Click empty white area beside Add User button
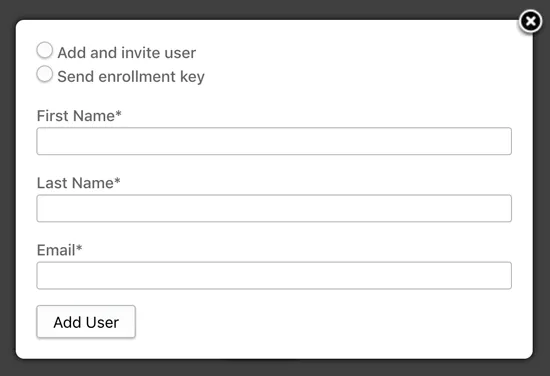The image size is (550, 376). 316,322
